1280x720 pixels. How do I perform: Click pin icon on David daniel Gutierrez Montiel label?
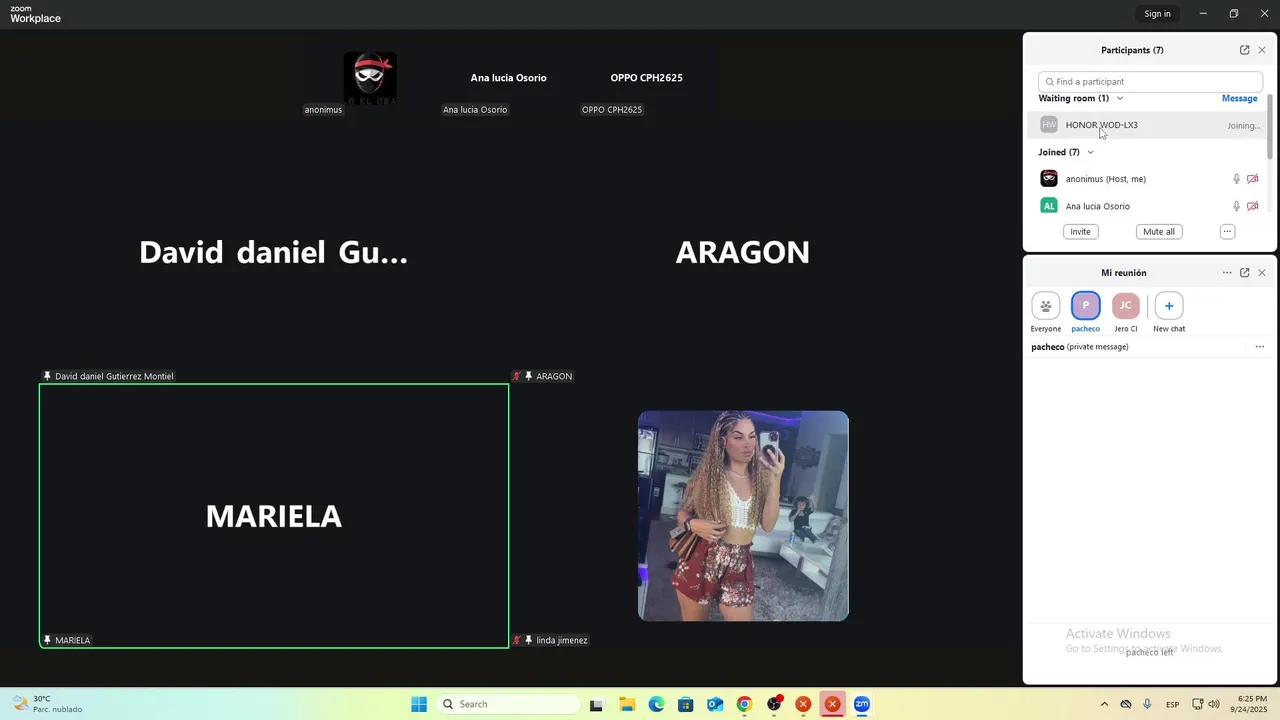pos(47,376)
